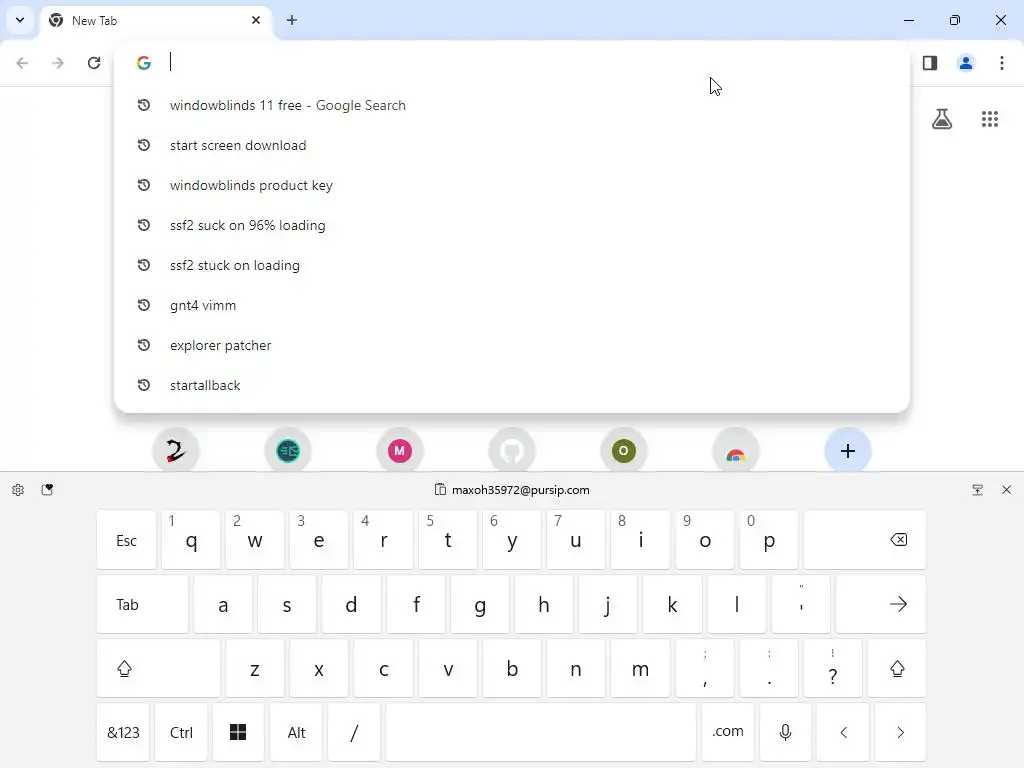The height and width of the screenshot is (768, 1024).
Task: Click the browser forward arrow
Action: click(58, 63)
